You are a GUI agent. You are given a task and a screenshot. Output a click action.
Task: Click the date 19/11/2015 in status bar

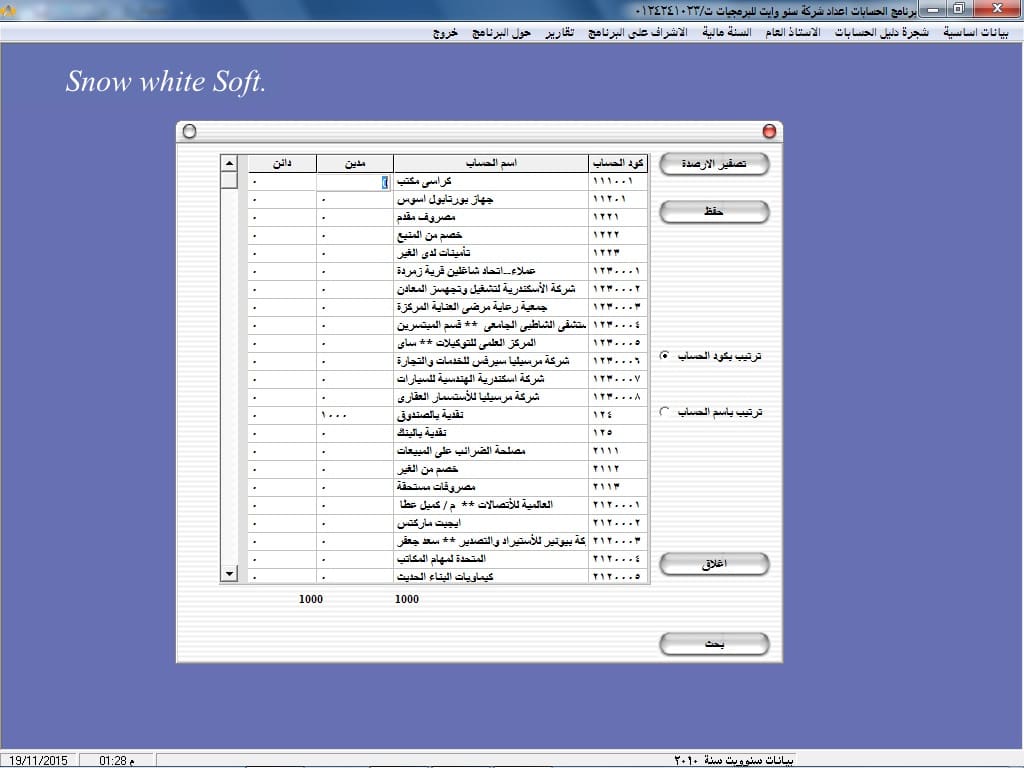click(x=39, y=761)
